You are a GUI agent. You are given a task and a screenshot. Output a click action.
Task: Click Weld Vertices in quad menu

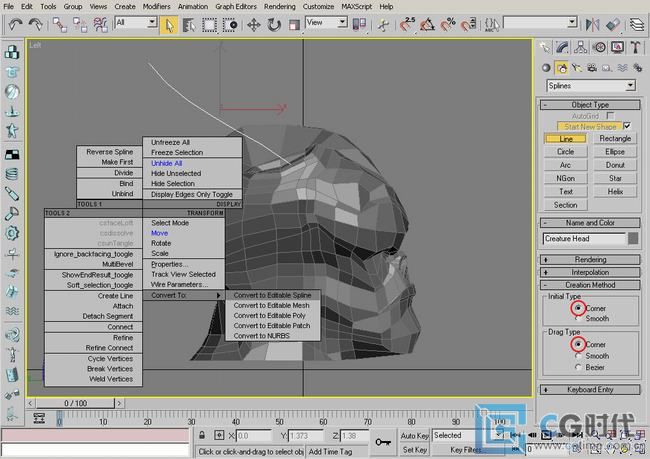(111, 379)
